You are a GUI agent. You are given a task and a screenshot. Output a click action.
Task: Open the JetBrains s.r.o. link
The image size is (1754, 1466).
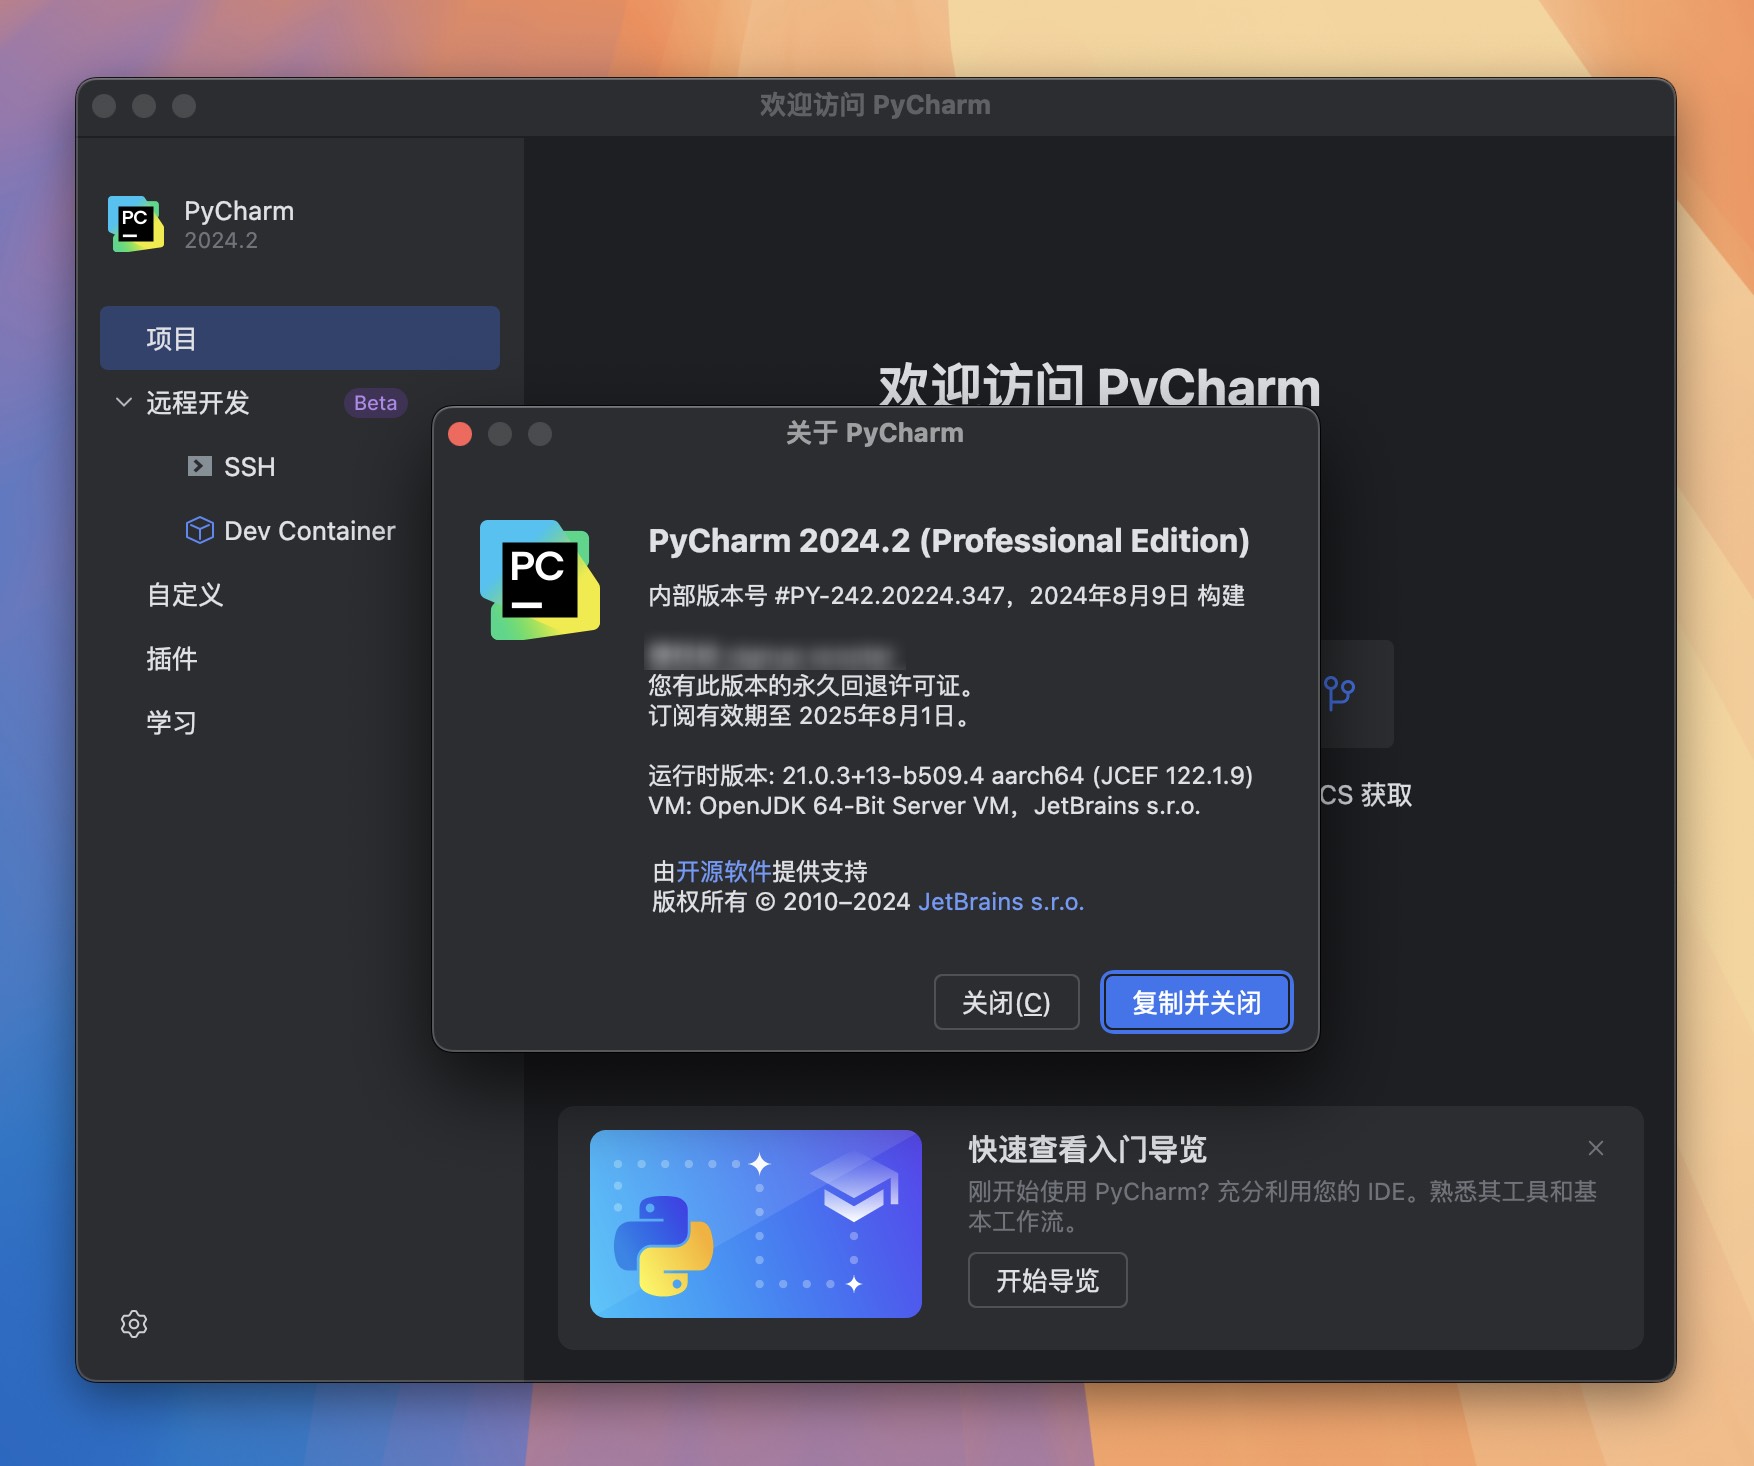click(x=1001, y=902)
